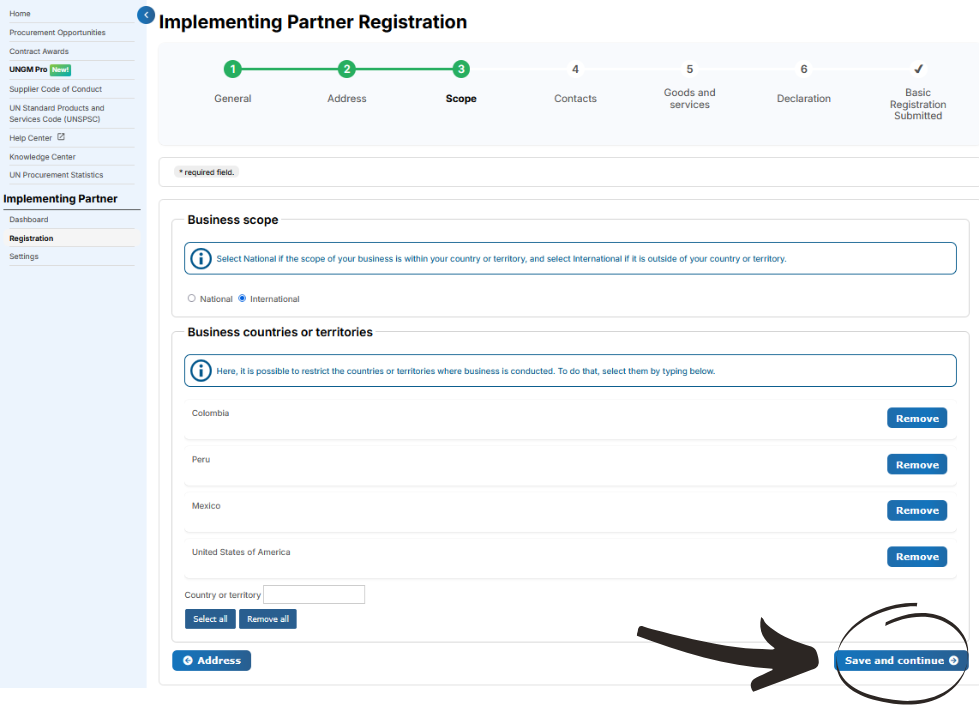Click the Country or territory input field

tap(314, 594)
